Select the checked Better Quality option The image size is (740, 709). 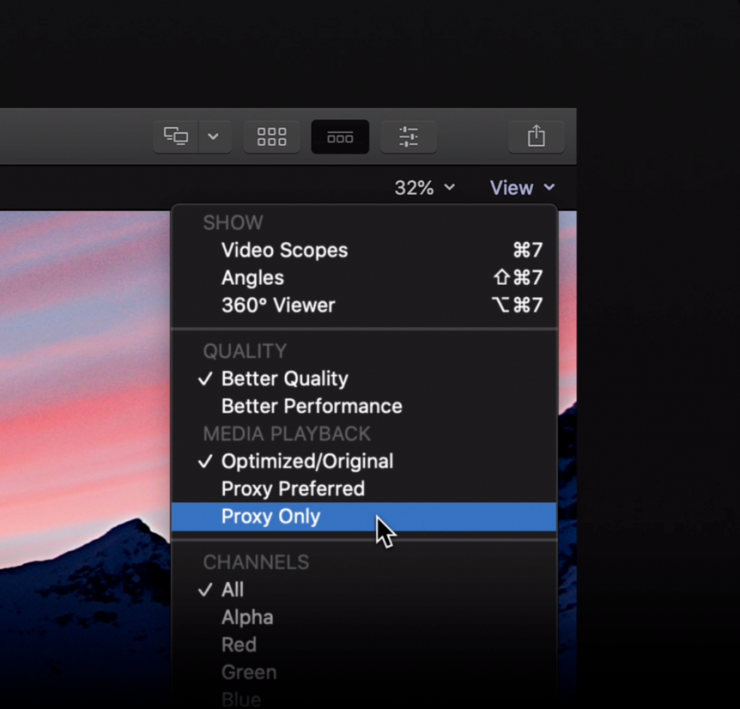click(x=284, y=379)
